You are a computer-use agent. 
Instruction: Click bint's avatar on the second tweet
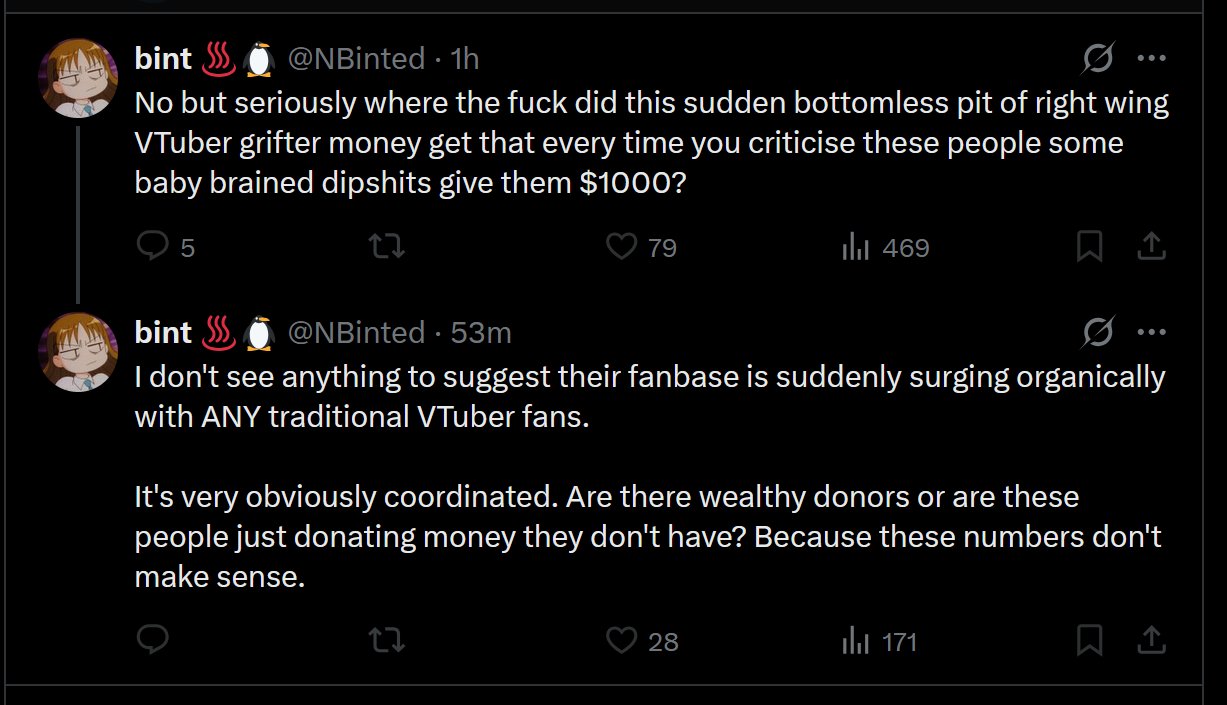(78, 350)
